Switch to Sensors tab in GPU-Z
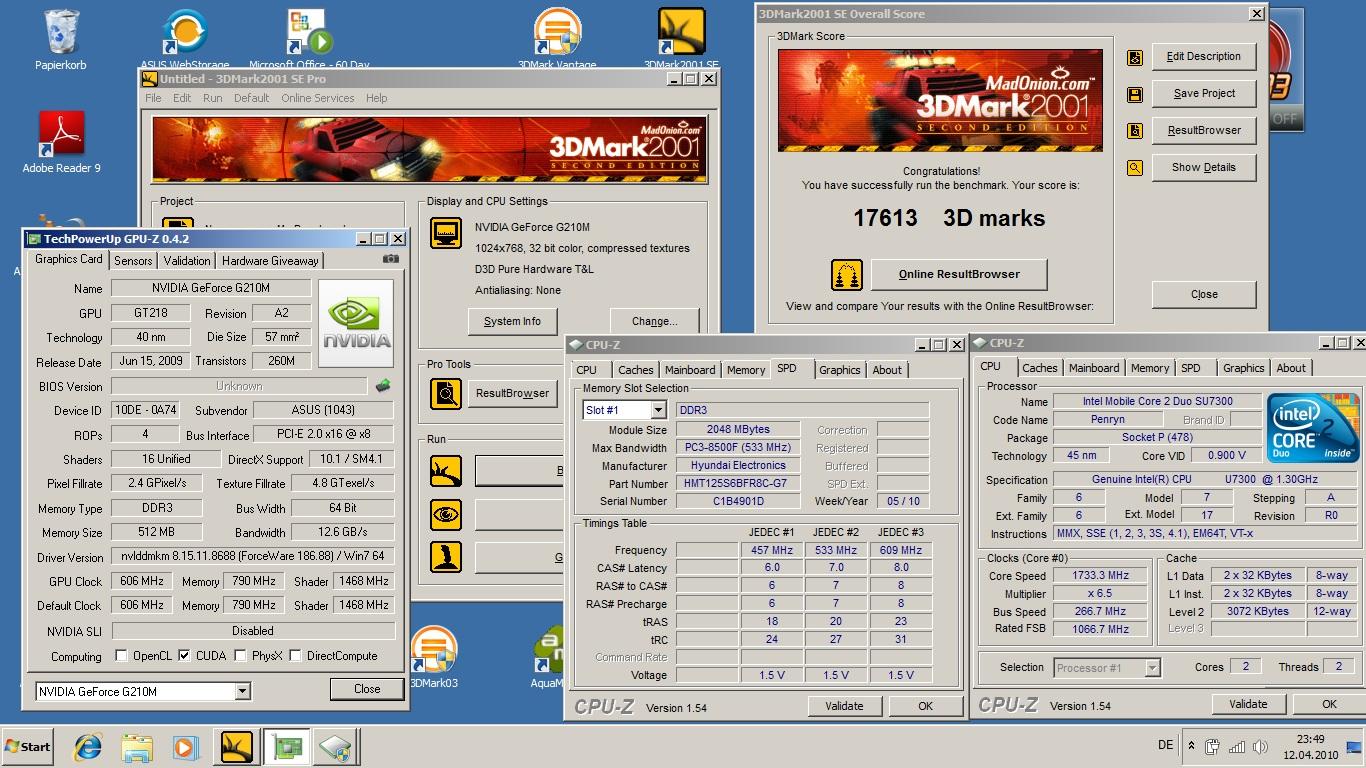This screenshot has height=768, width=1366. click(133, 261)
